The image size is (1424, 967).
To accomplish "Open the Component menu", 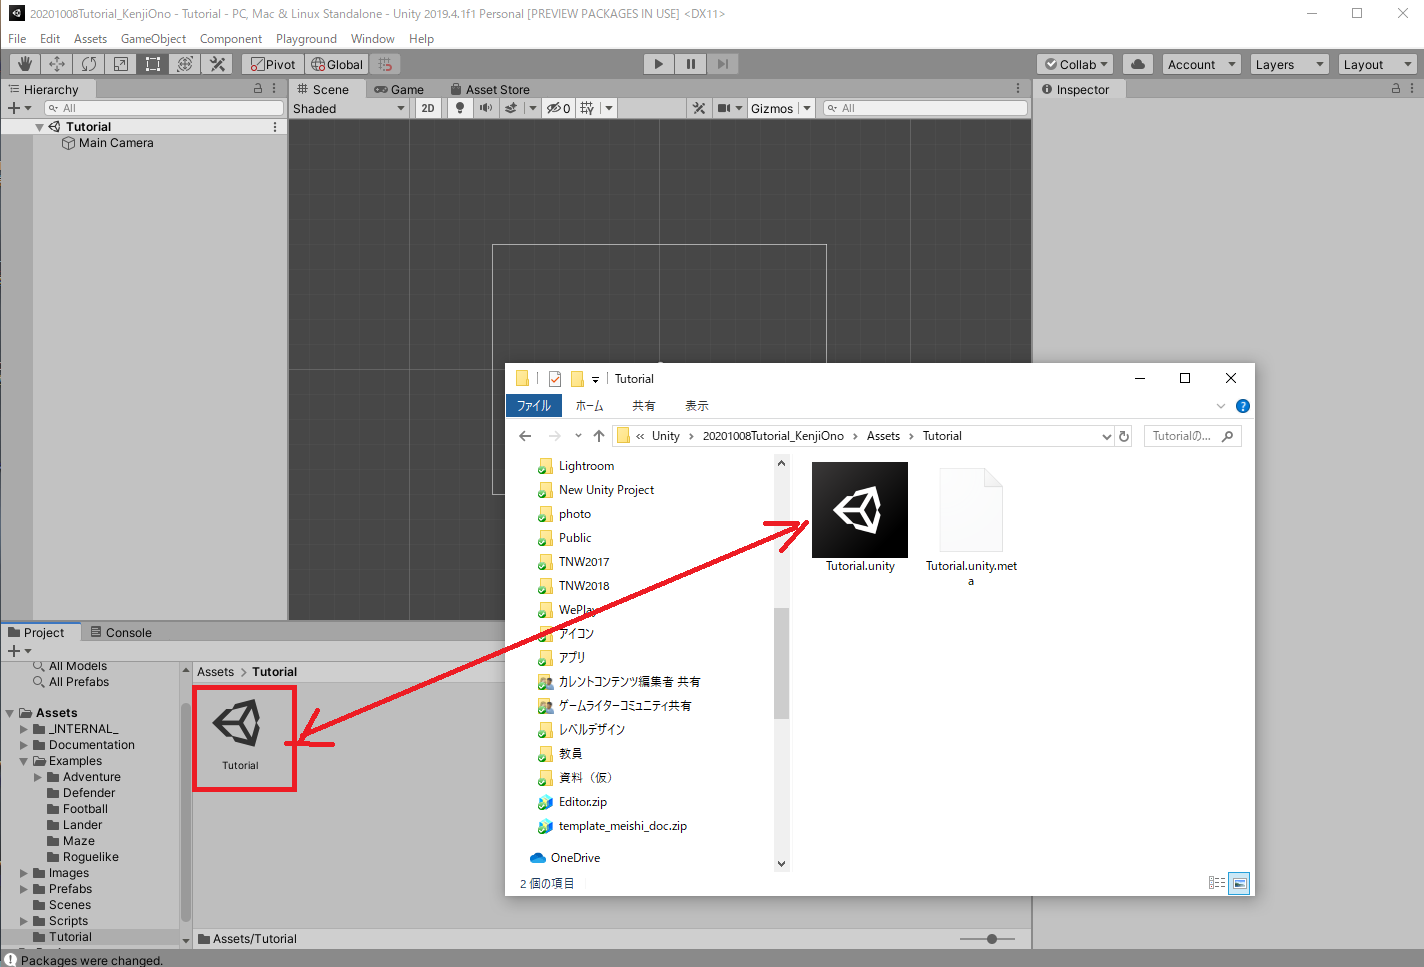I will 230,39.
